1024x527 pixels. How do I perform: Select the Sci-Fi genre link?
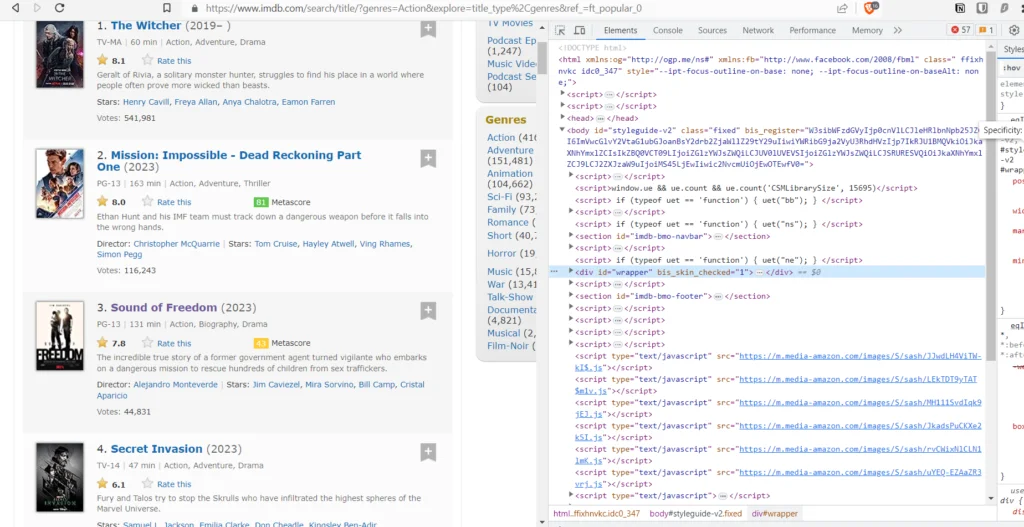(x=500, y=197)
